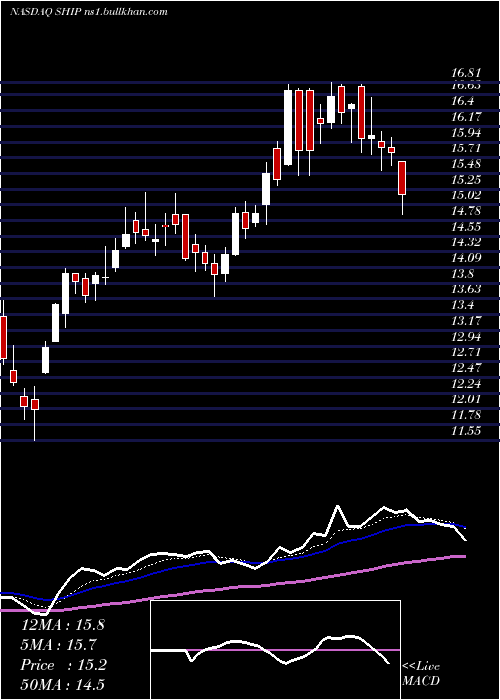This screenshot has height=700, width=500.
Task: Click the 15.02 price axis label
Action: (x=466, y=195)
